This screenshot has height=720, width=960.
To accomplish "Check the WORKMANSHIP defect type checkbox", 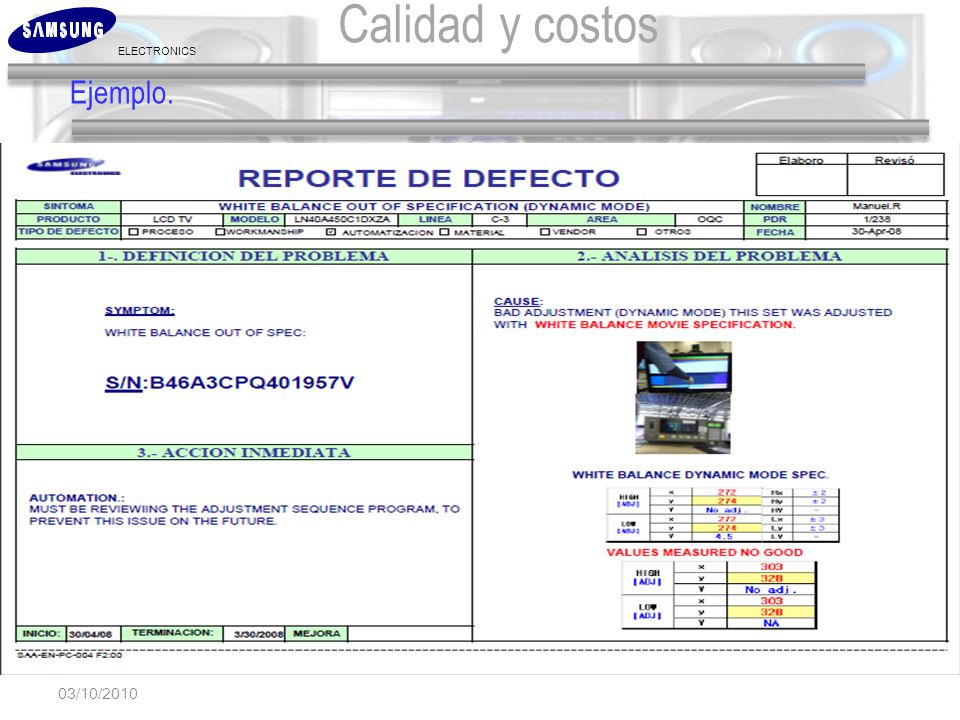I will click(220, 232).
